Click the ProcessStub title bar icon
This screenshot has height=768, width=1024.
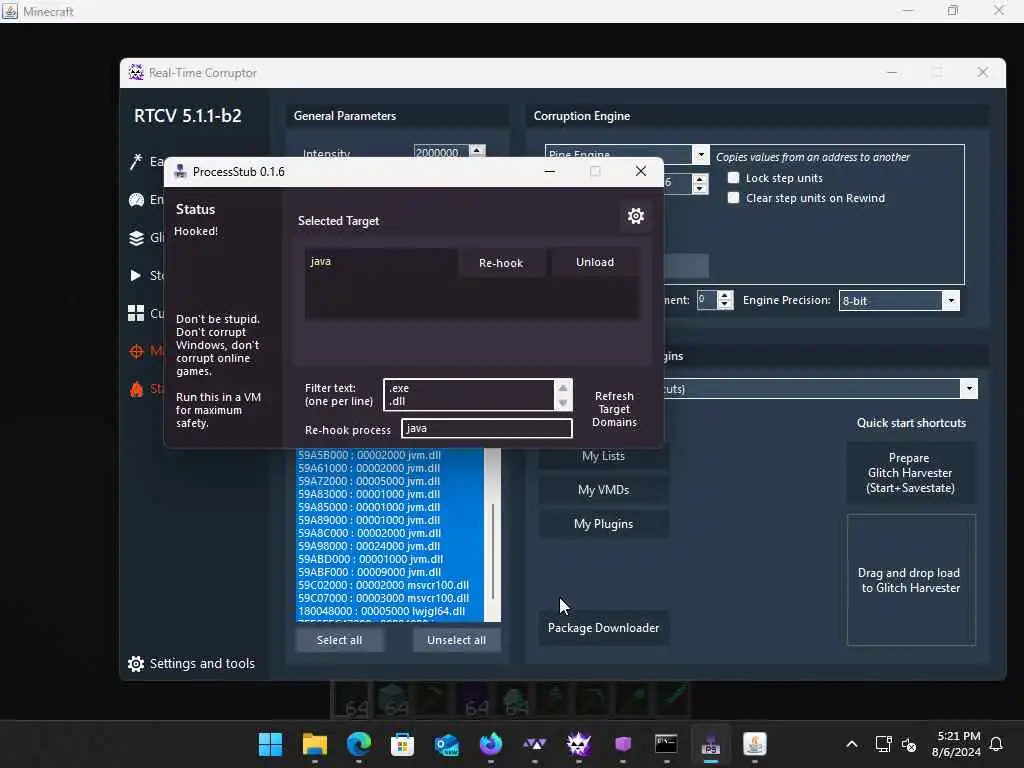180,172
